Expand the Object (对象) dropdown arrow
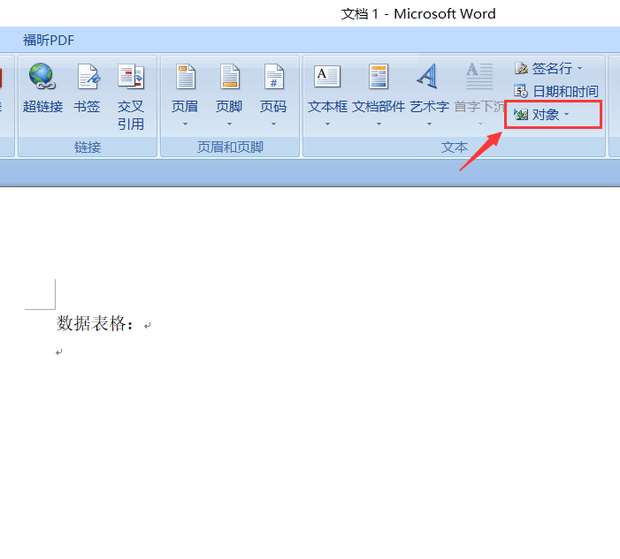Viewport: 620px width, 559px height. [566, 115]
